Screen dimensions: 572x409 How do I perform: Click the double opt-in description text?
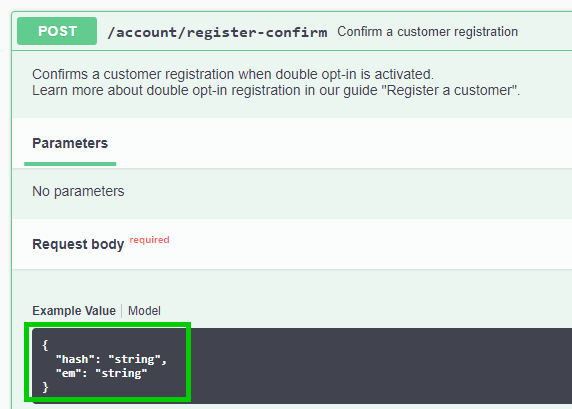pos(233,74)
